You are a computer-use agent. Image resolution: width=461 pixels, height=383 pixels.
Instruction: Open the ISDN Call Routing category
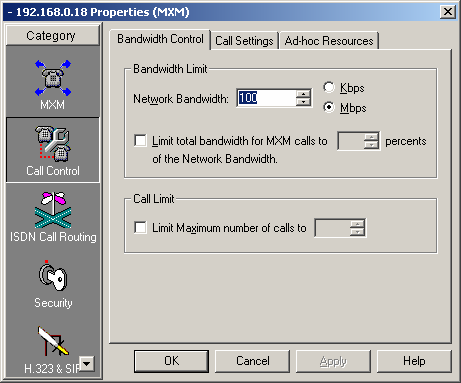click(53, 217)
